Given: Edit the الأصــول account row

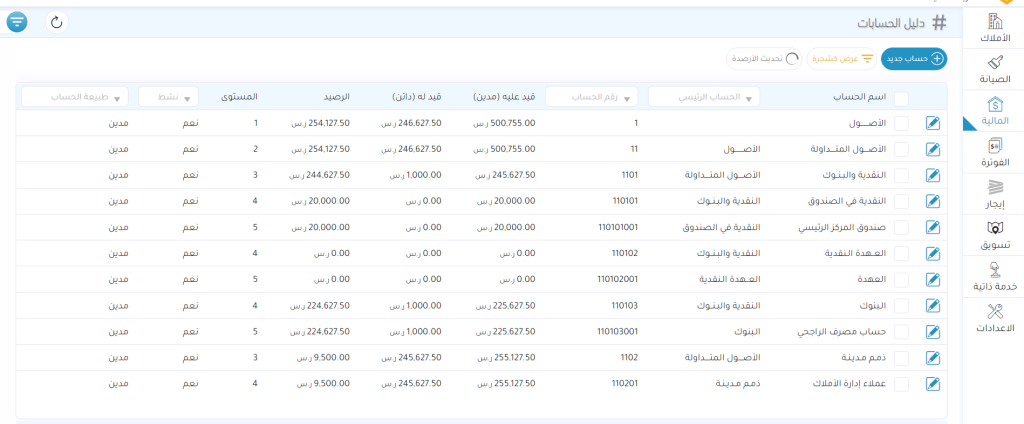Looking at the screenshot, I should [933, 123].
